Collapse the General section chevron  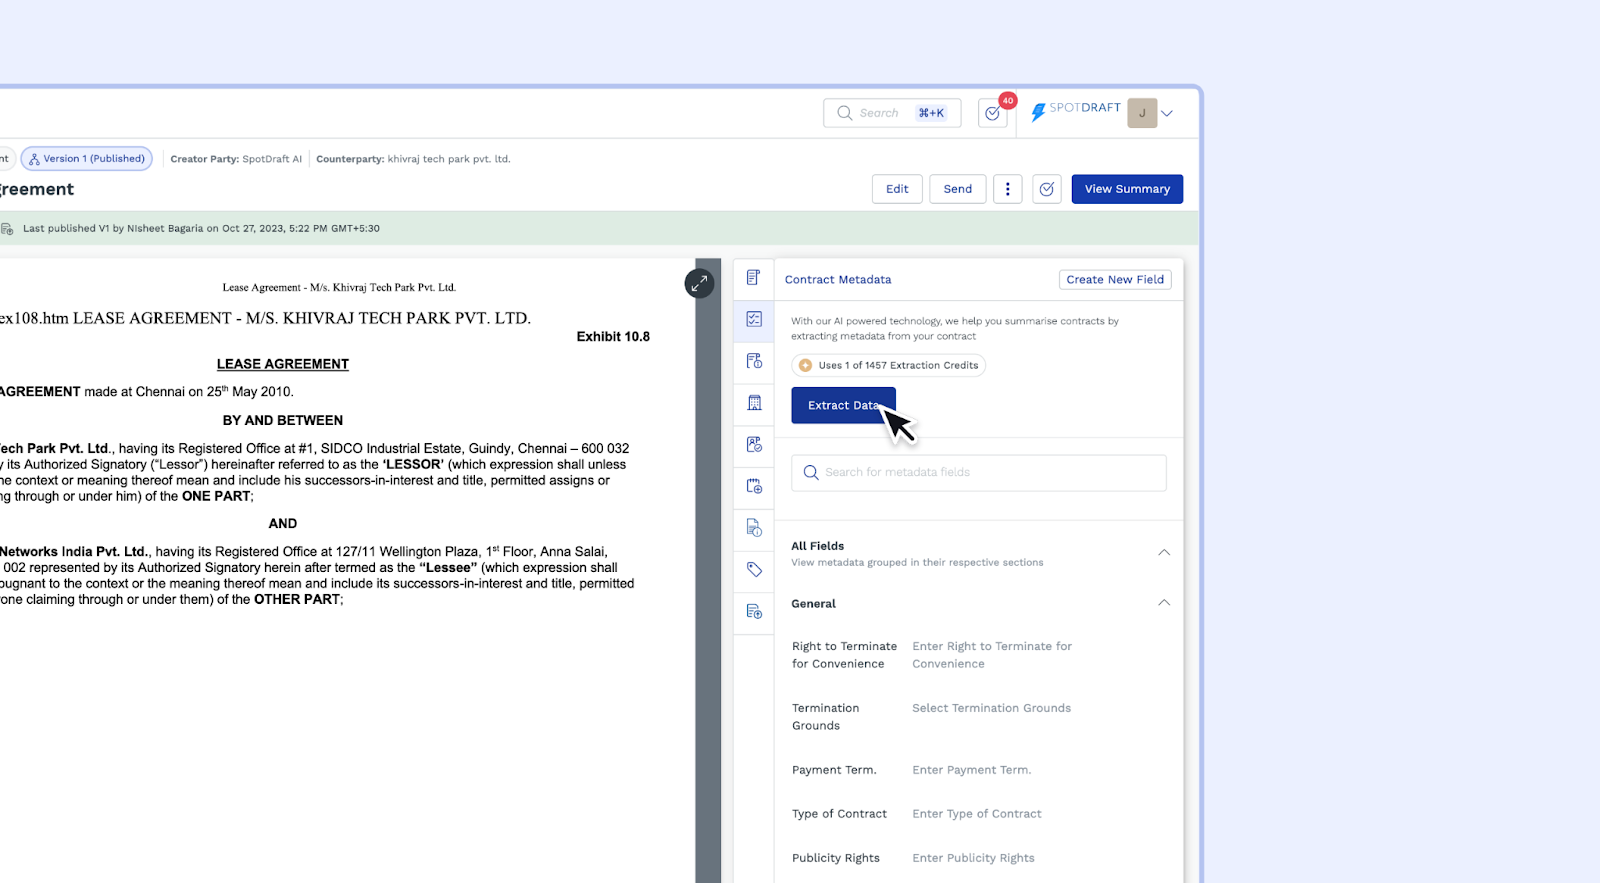click(1164, 603)
